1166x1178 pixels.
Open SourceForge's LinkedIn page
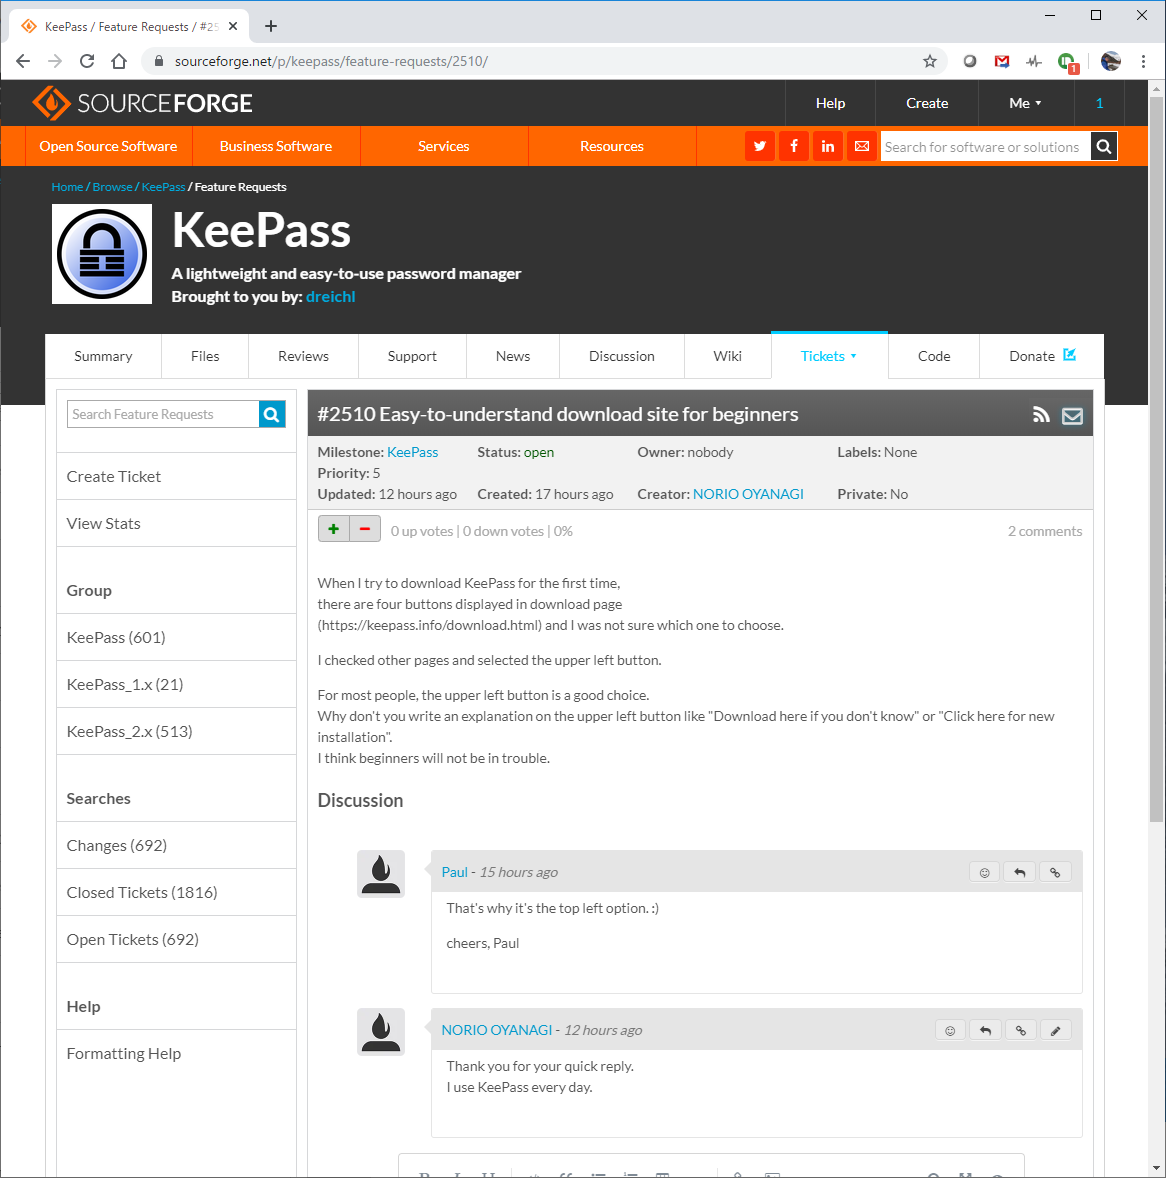tap(827, 146)
